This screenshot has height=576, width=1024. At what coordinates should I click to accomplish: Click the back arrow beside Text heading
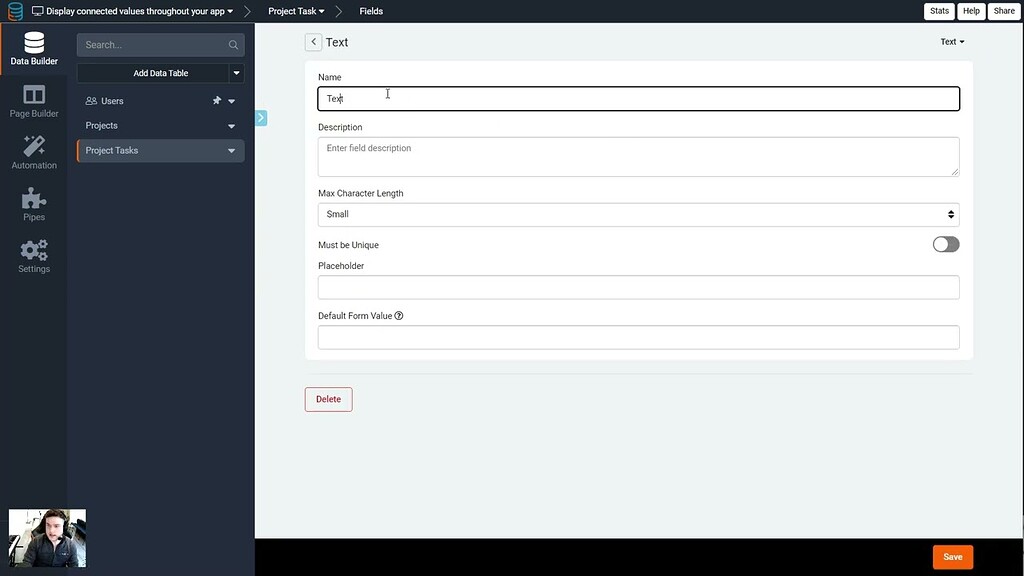coord(313,42)
